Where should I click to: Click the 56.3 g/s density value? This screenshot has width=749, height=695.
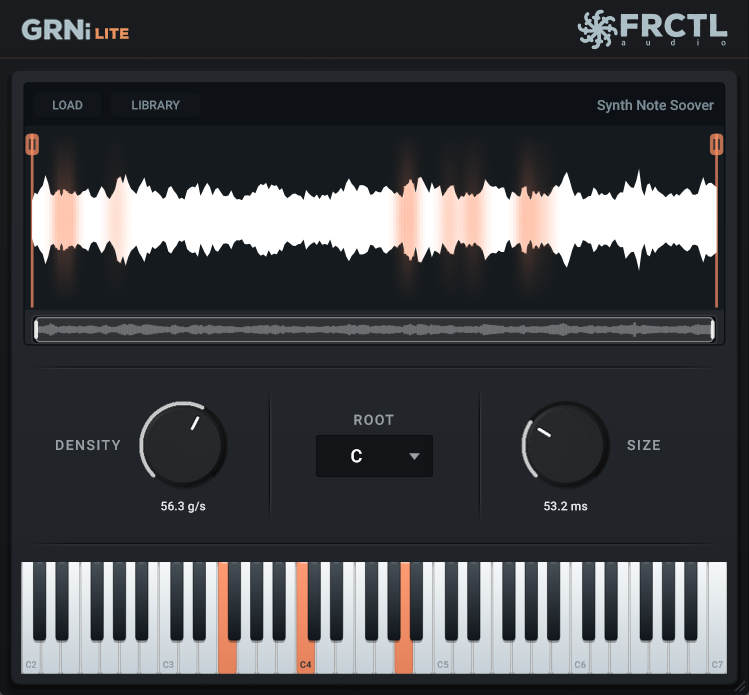pyautogui.click(x=183, y=506)
